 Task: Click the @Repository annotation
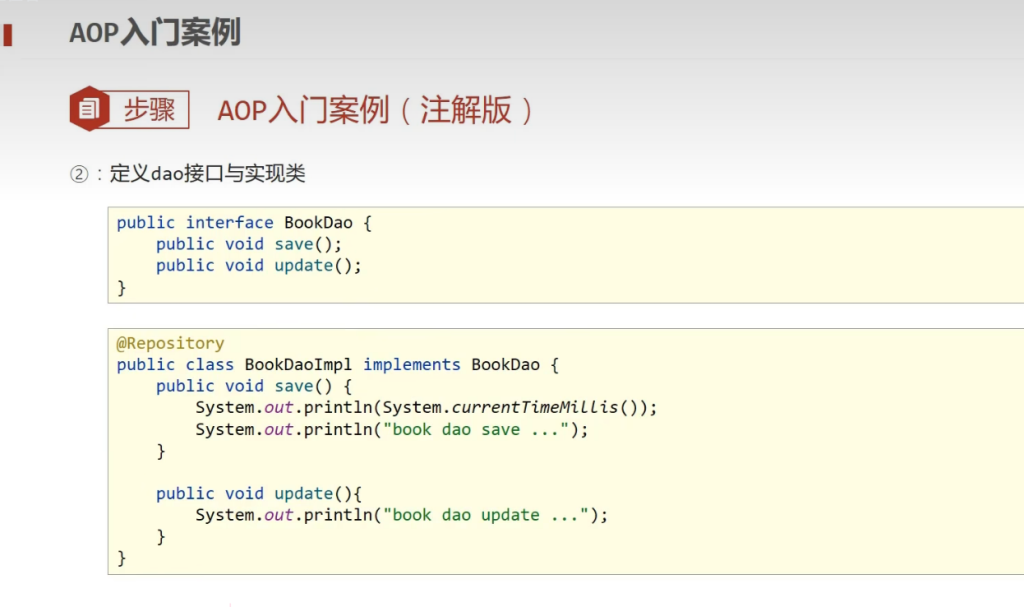pyautogui.click(x=170, y=344)
